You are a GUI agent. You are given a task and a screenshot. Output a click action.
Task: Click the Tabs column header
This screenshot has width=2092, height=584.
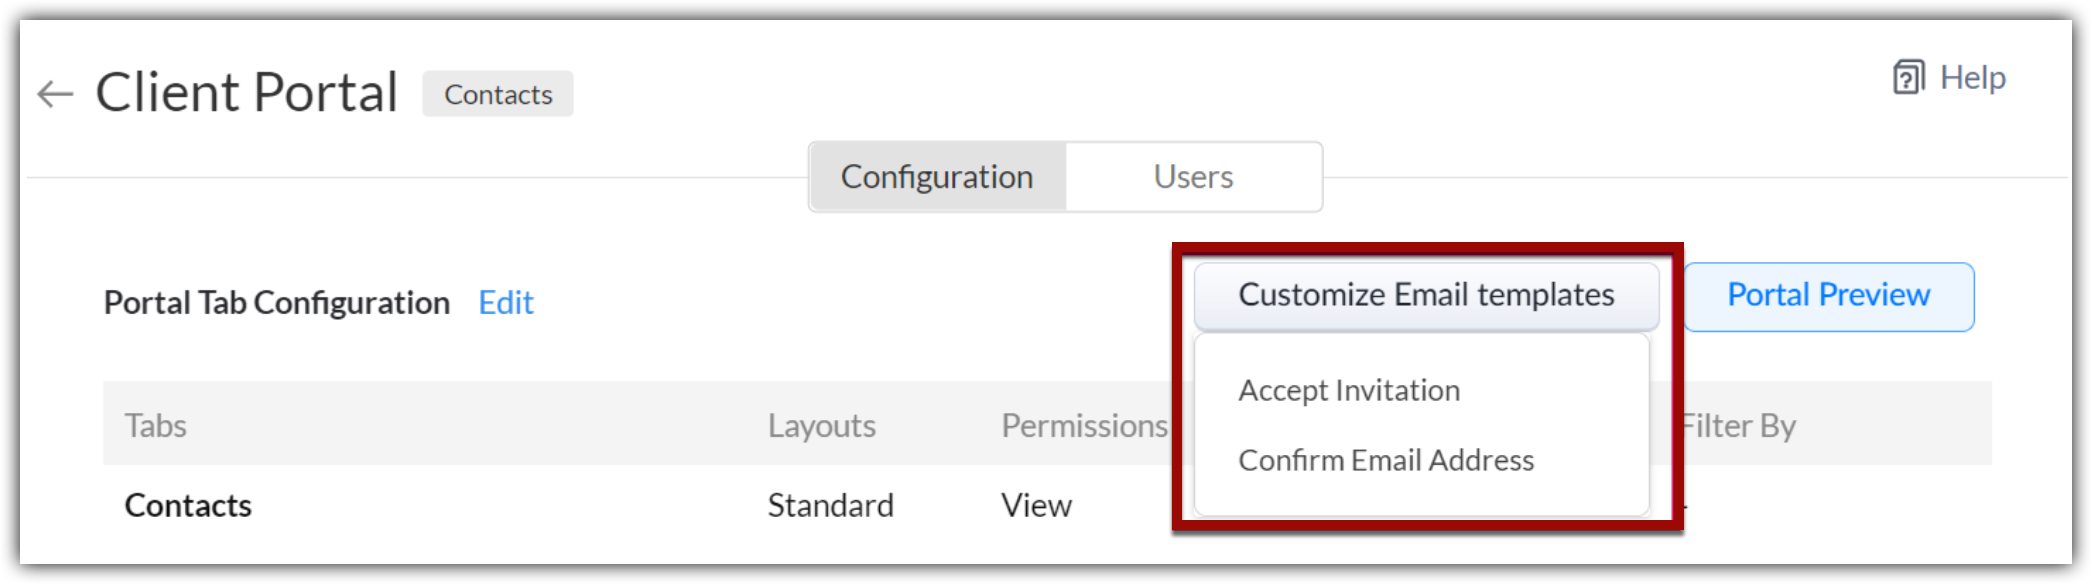point(156,426)
